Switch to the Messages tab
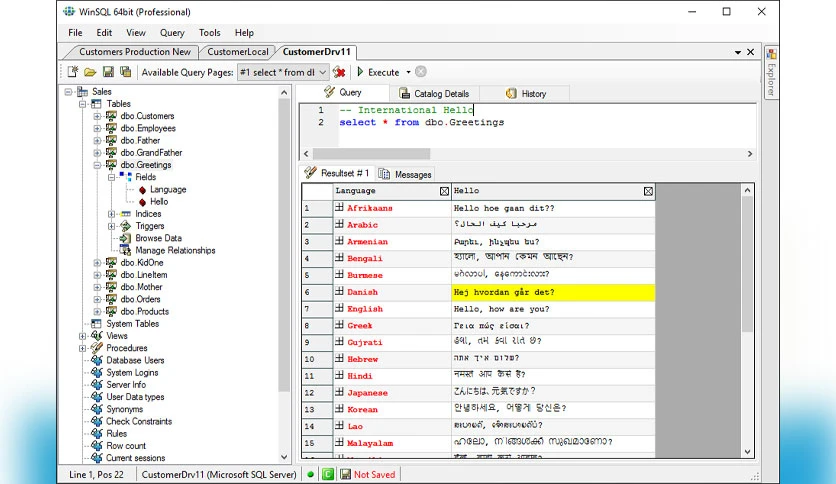The width and height of the screenshot is (836, 484). [x=405, y=174]
